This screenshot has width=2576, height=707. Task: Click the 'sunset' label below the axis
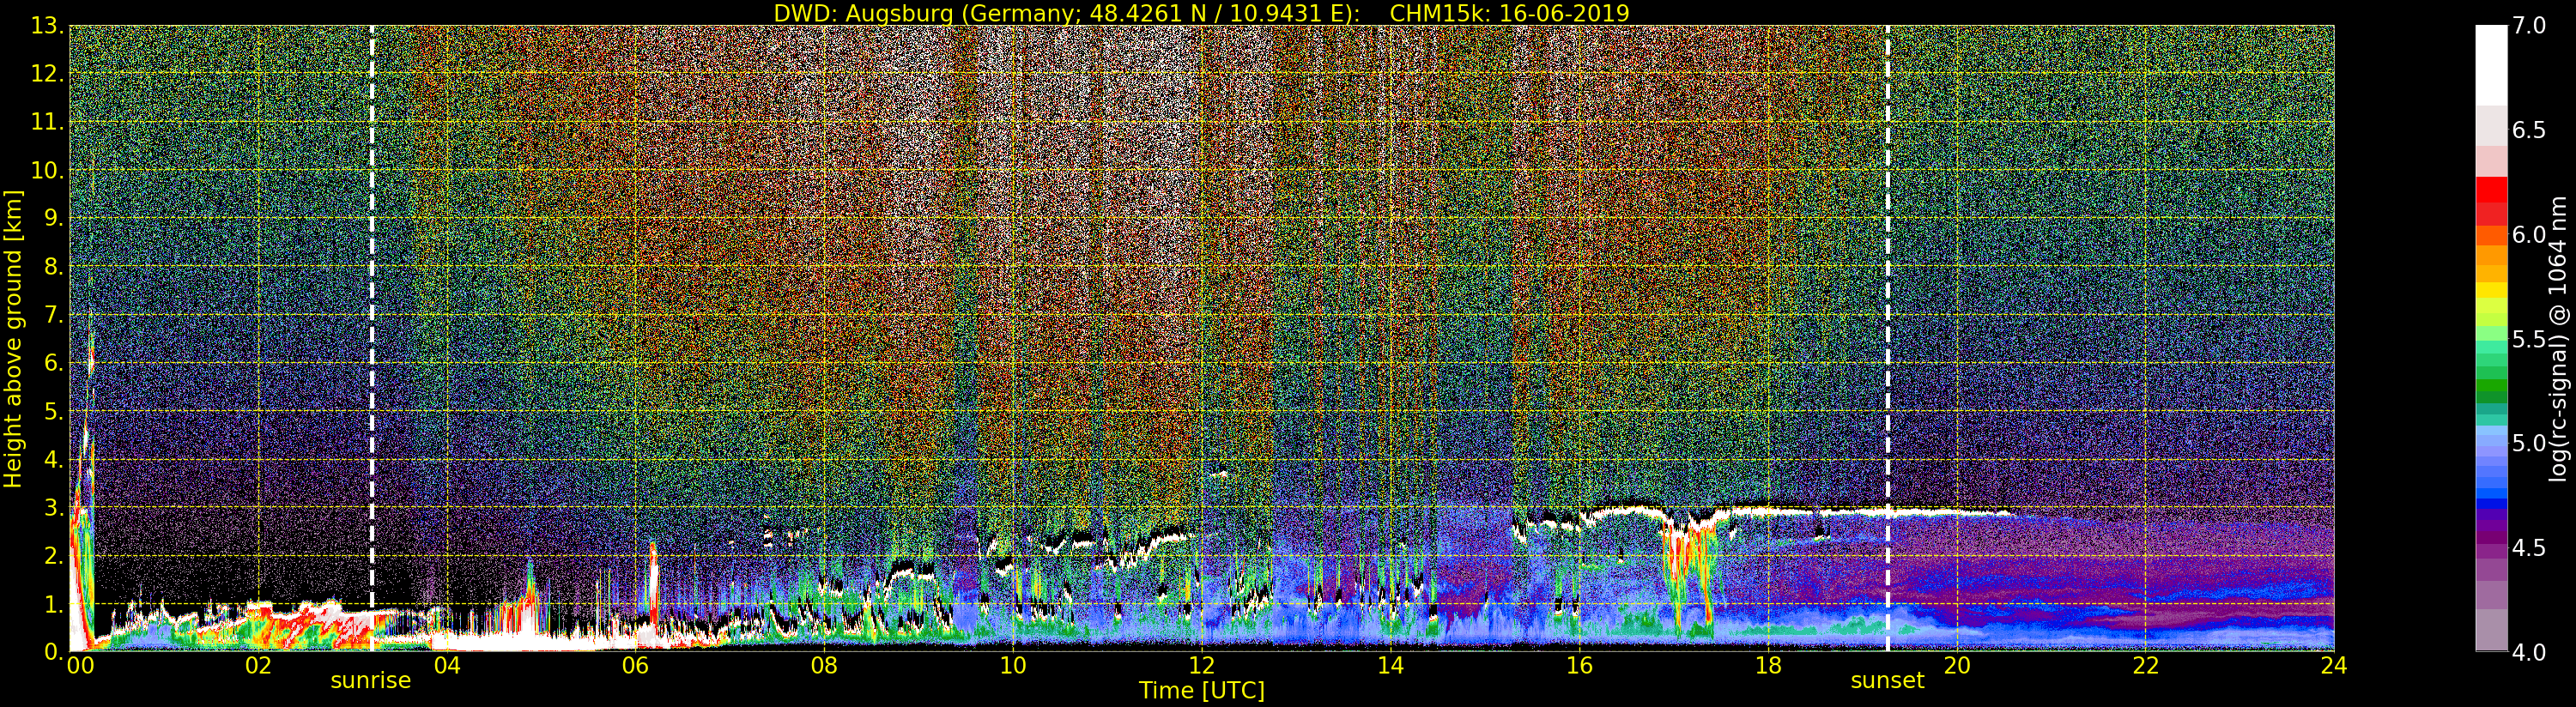click(1887, 681)
